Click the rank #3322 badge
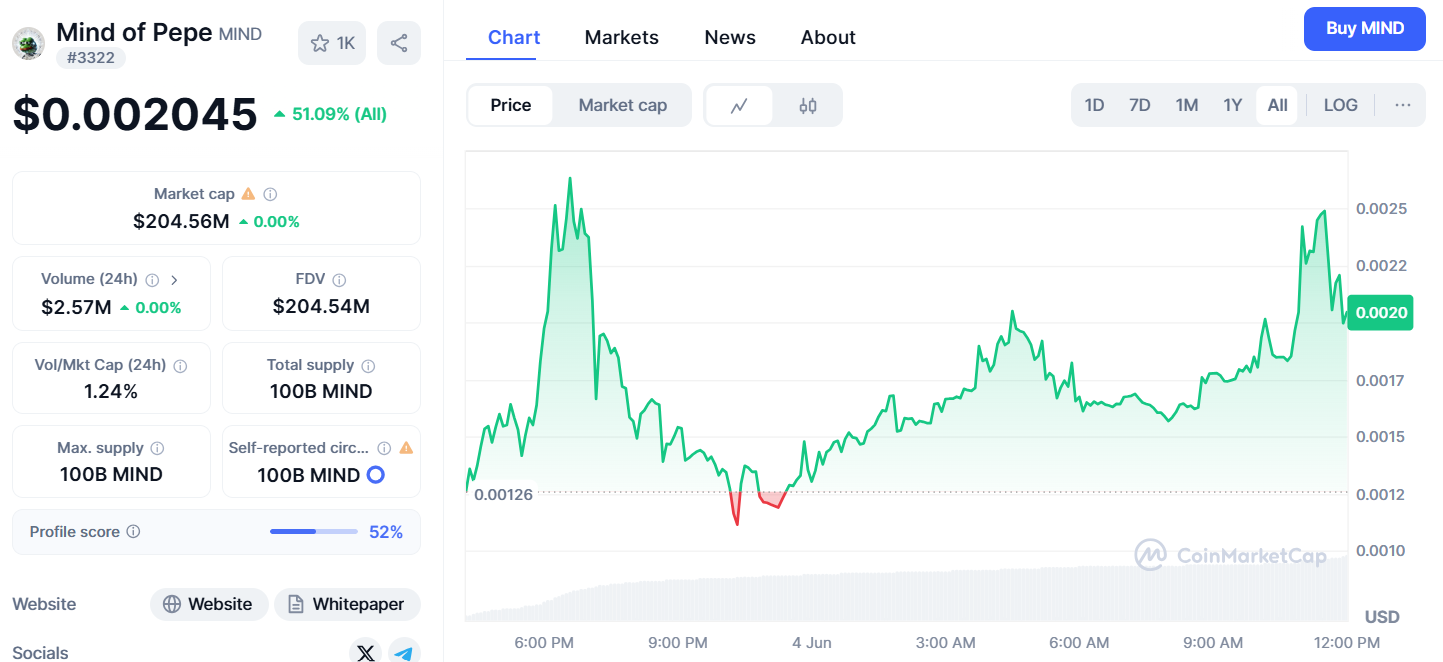Screen dimensions: 1443x662 [x=90, y=58]
